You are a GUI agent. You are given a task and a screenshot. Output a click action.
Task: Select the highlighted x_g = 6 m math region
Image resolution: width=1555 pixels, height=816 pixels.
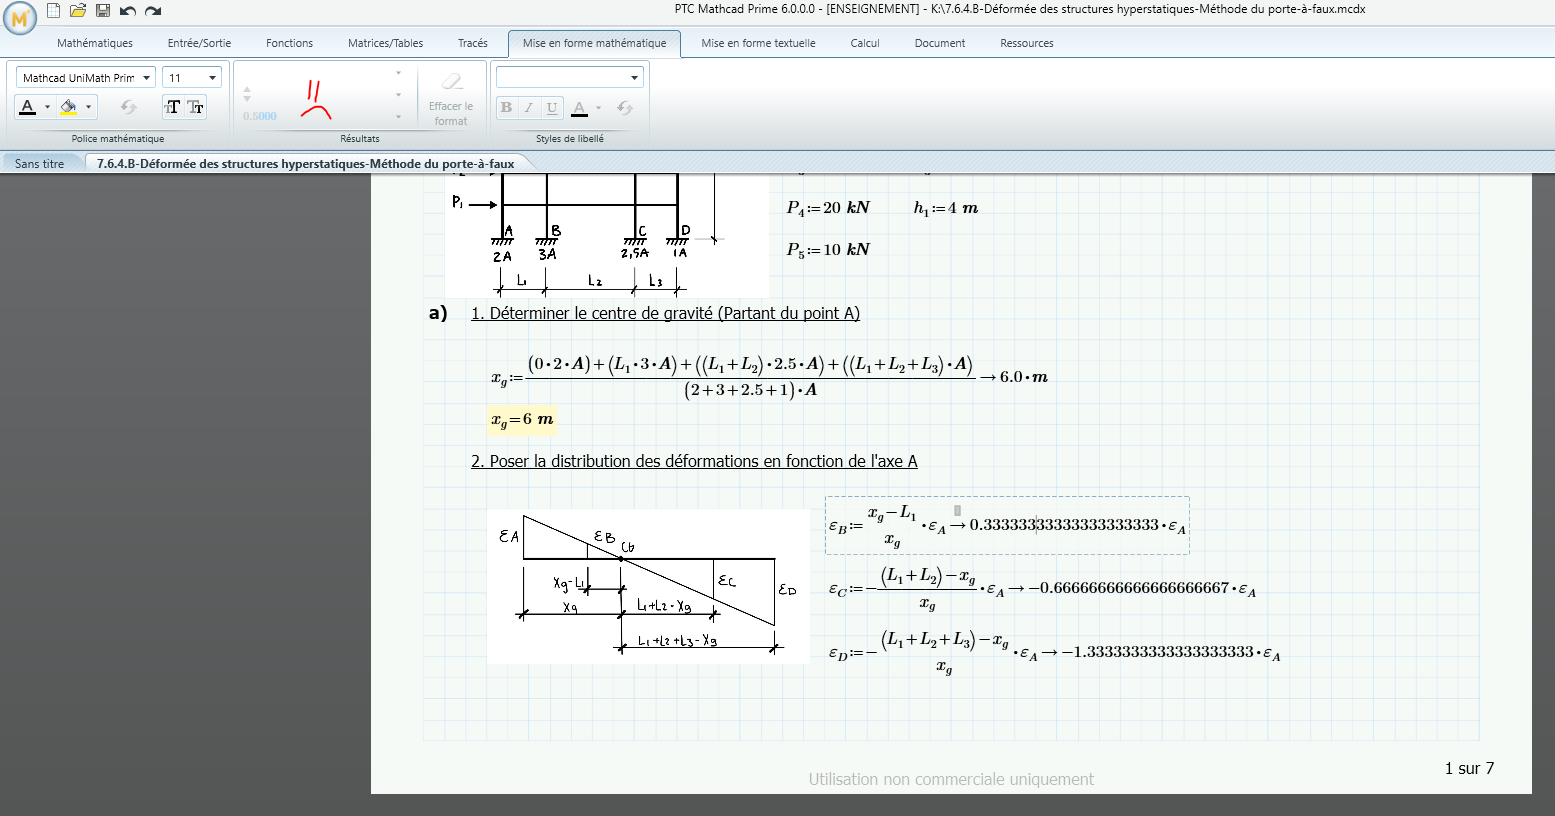(521, 420)
